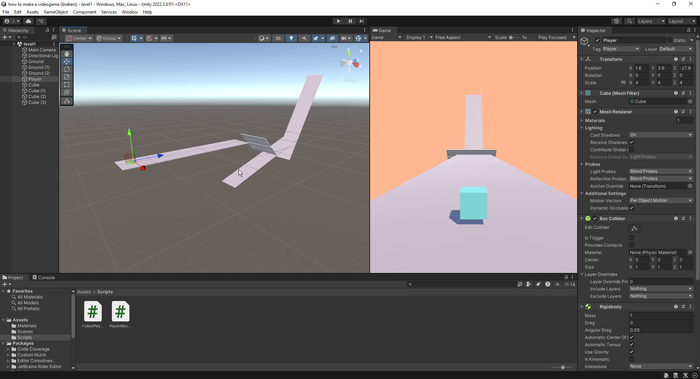Open Motion Vectors dropdown

click(661, 200)
